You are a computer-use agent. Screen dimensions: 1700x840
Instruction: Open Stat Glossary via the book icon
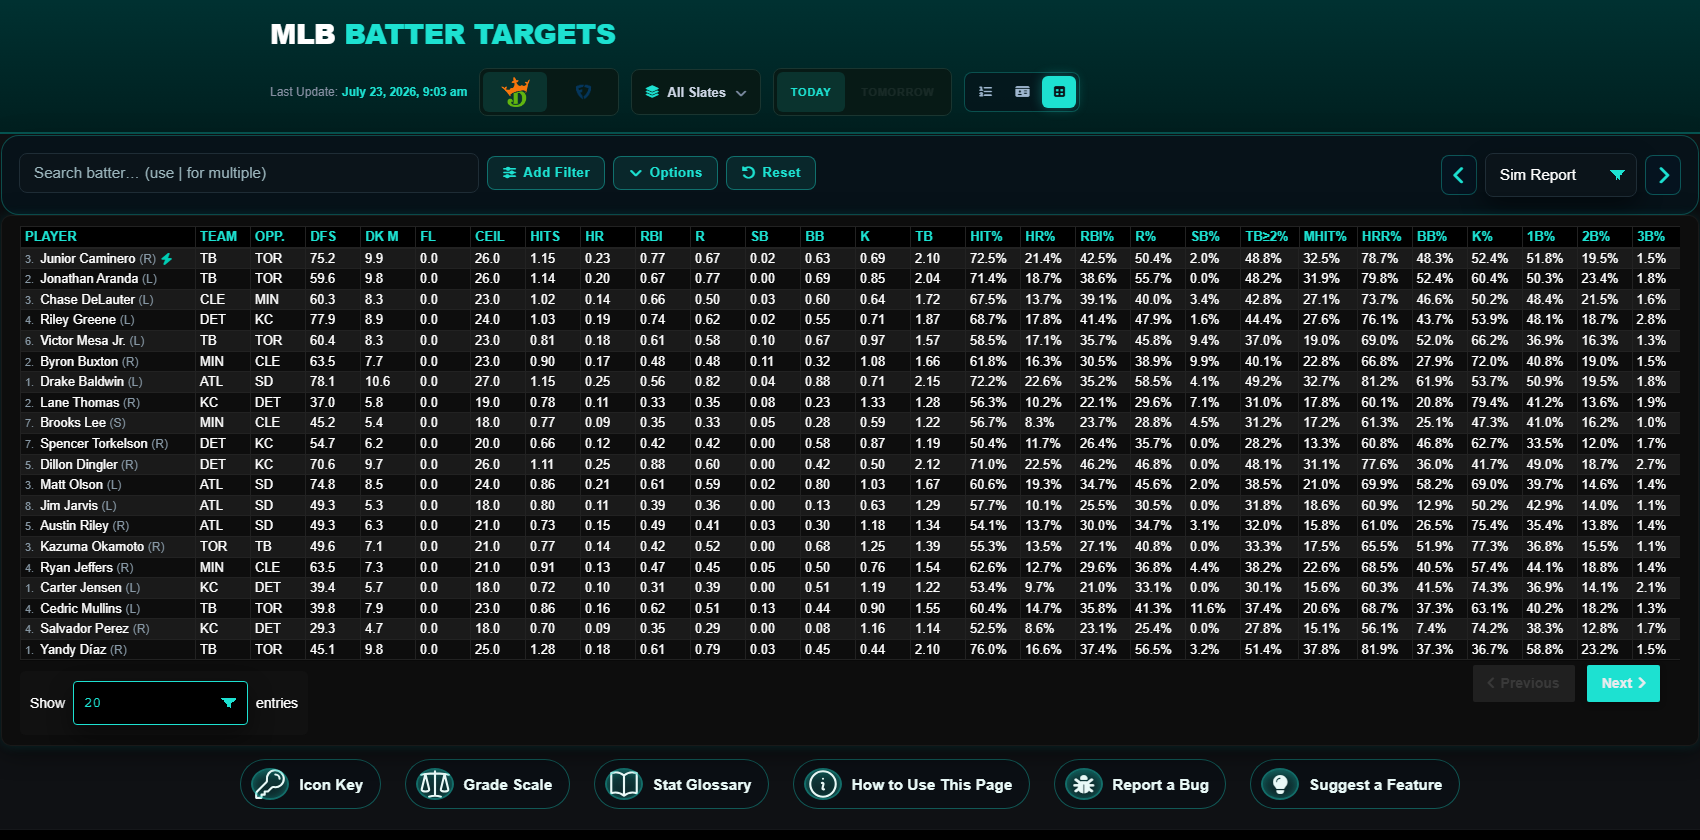pos(624,785)
